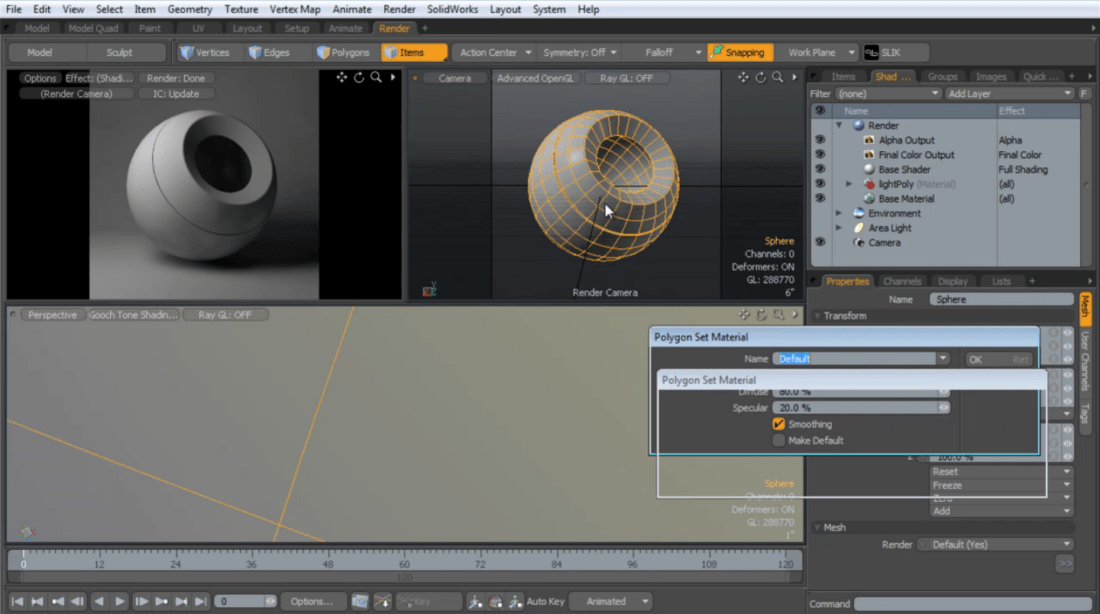1100x614 pixels.
Task: Click the magnifier zoom icon in render preview
Action: [x=374, y=75]
